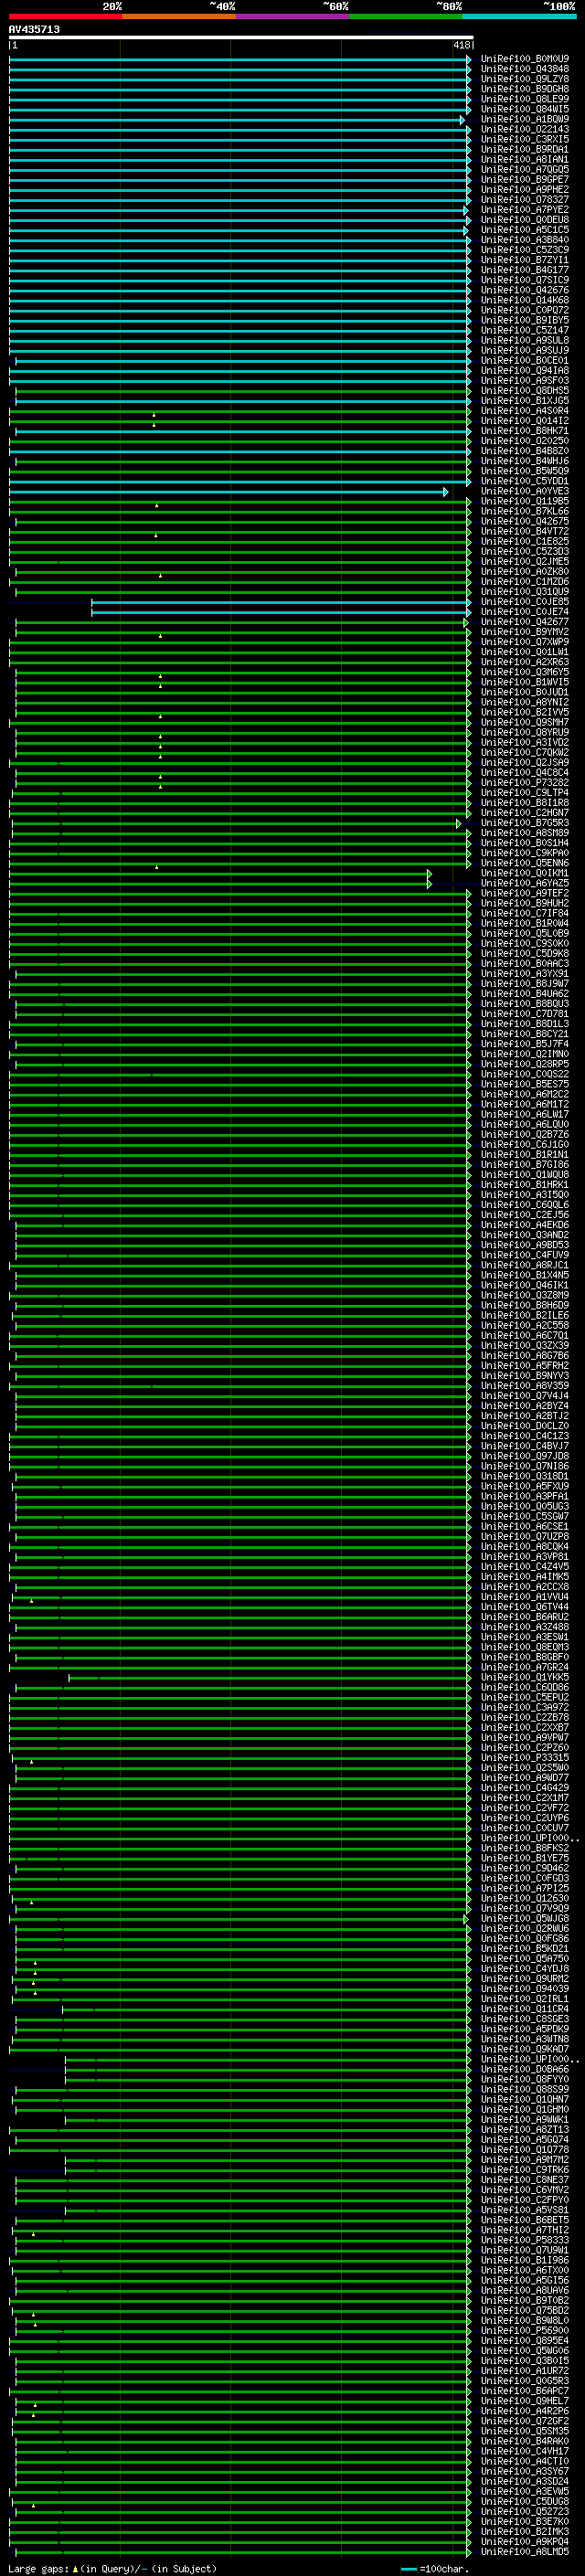Click the purple ~60% identity color band

(293, 17)
